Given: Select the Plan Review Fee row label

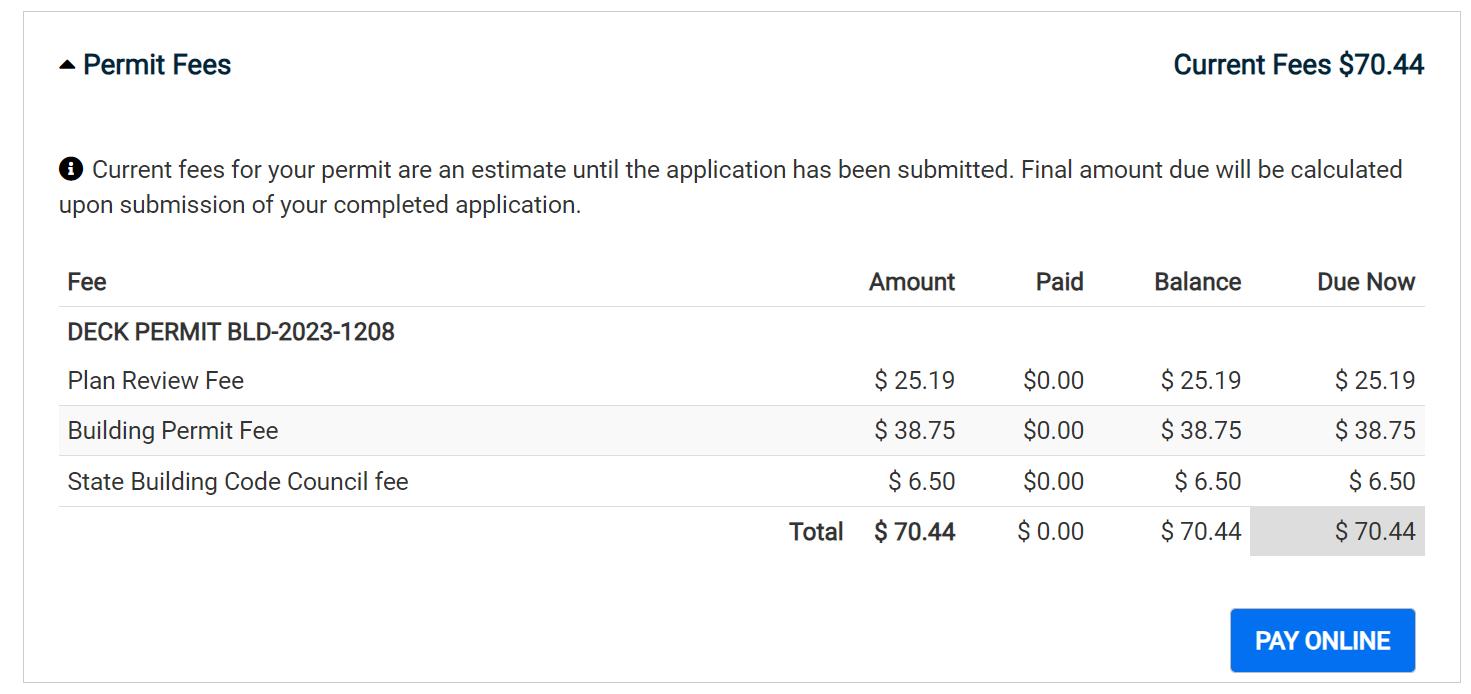Looking at the screenshot, I should point(156,381).
